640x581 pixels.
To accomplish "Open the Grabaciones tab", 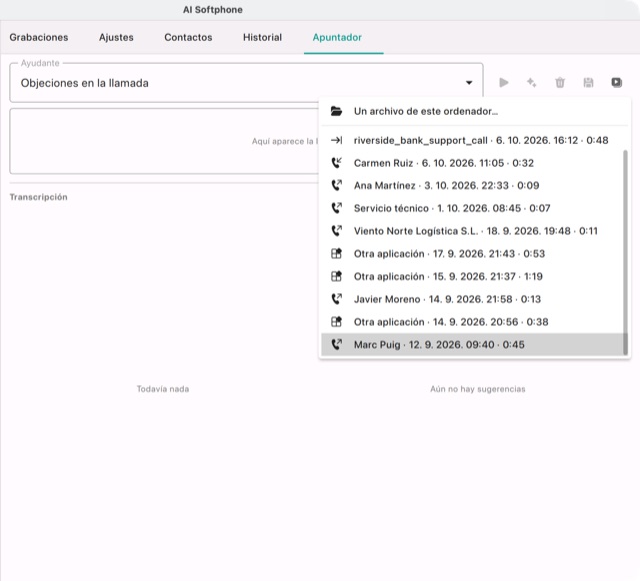I will point(39,37).
